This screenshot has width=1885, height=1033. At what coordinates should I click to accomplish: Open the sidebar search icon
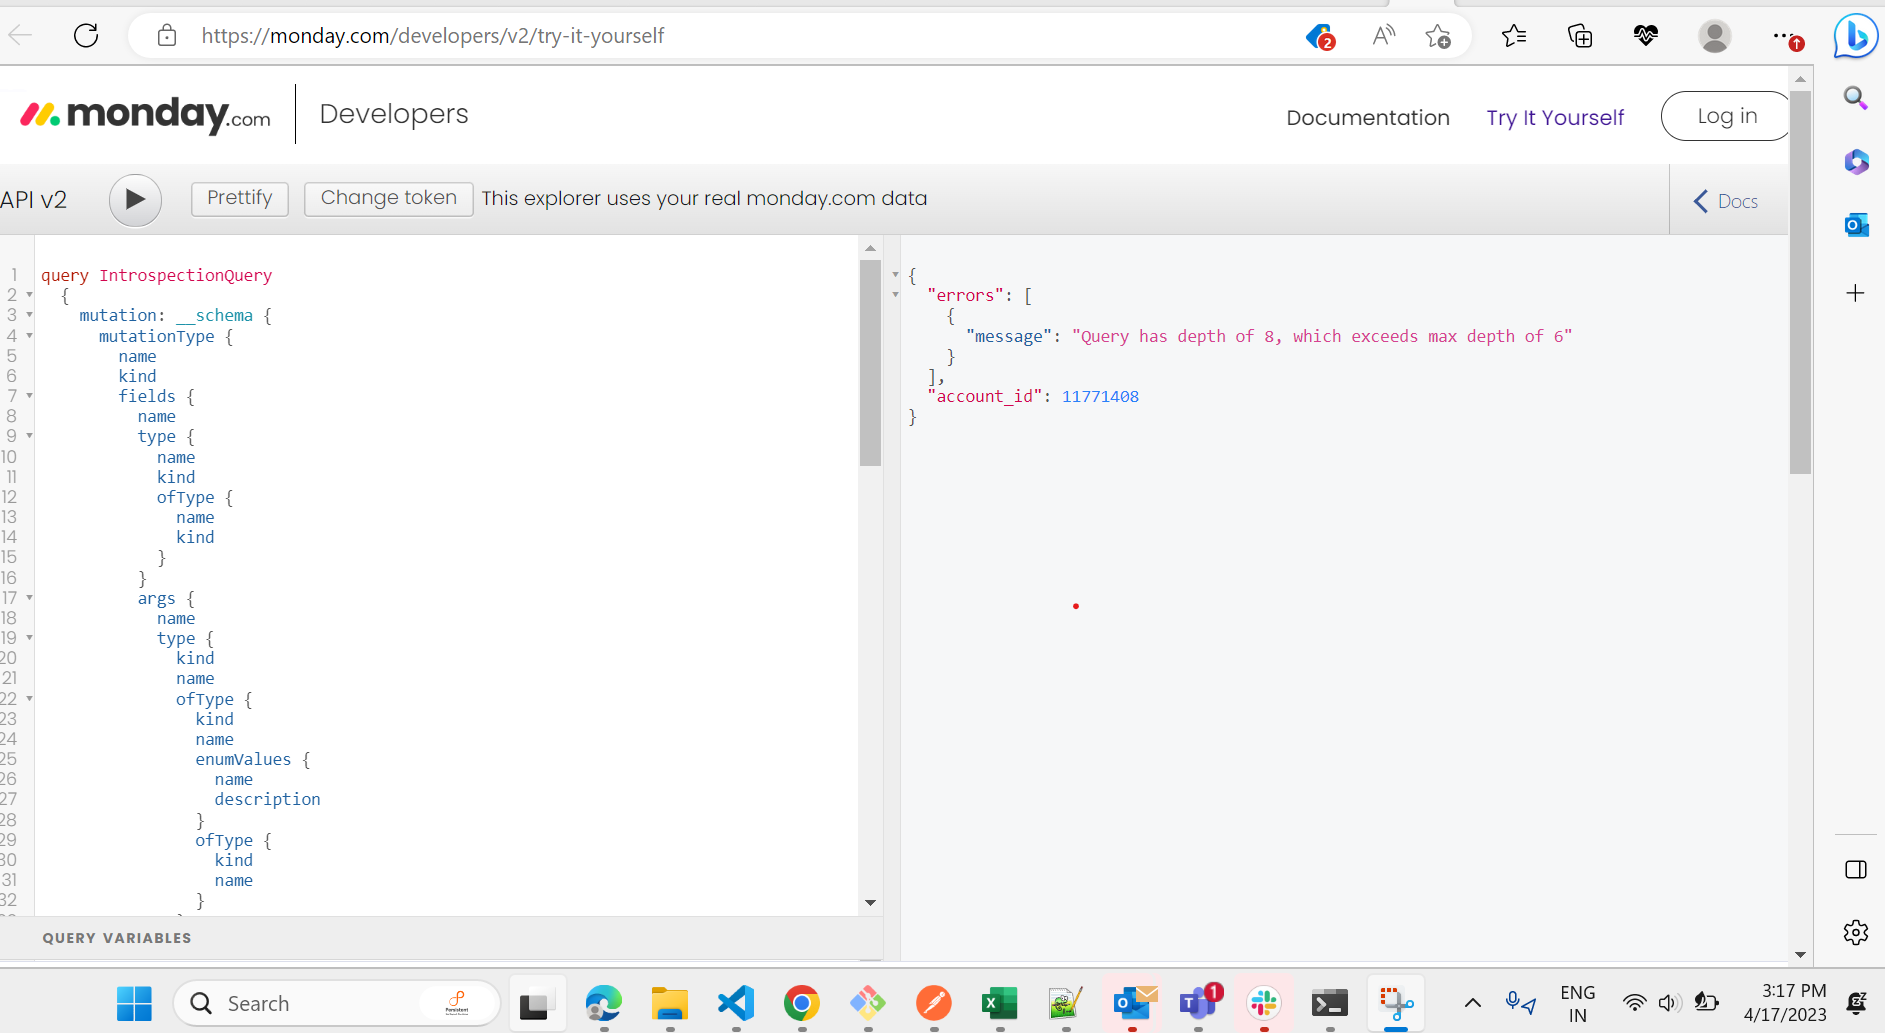click(x=1857, y=98)
